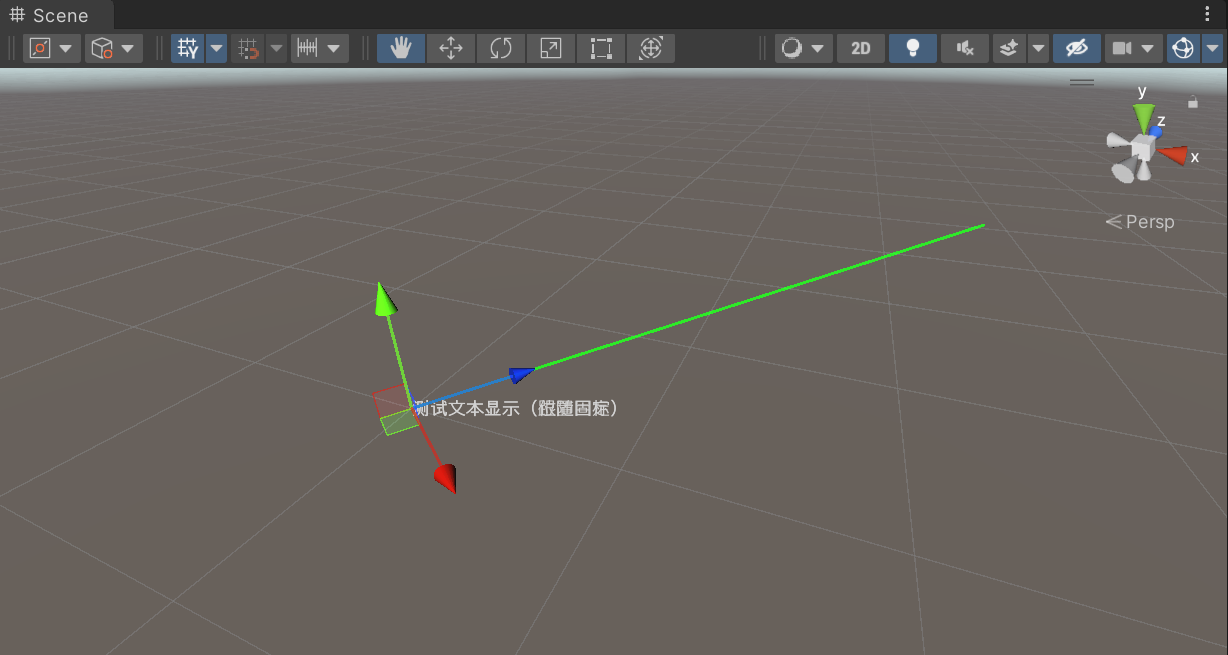Viewport: 1228px width, 655px height.
Task: Select the Move tool
Action: click(451, 48)
